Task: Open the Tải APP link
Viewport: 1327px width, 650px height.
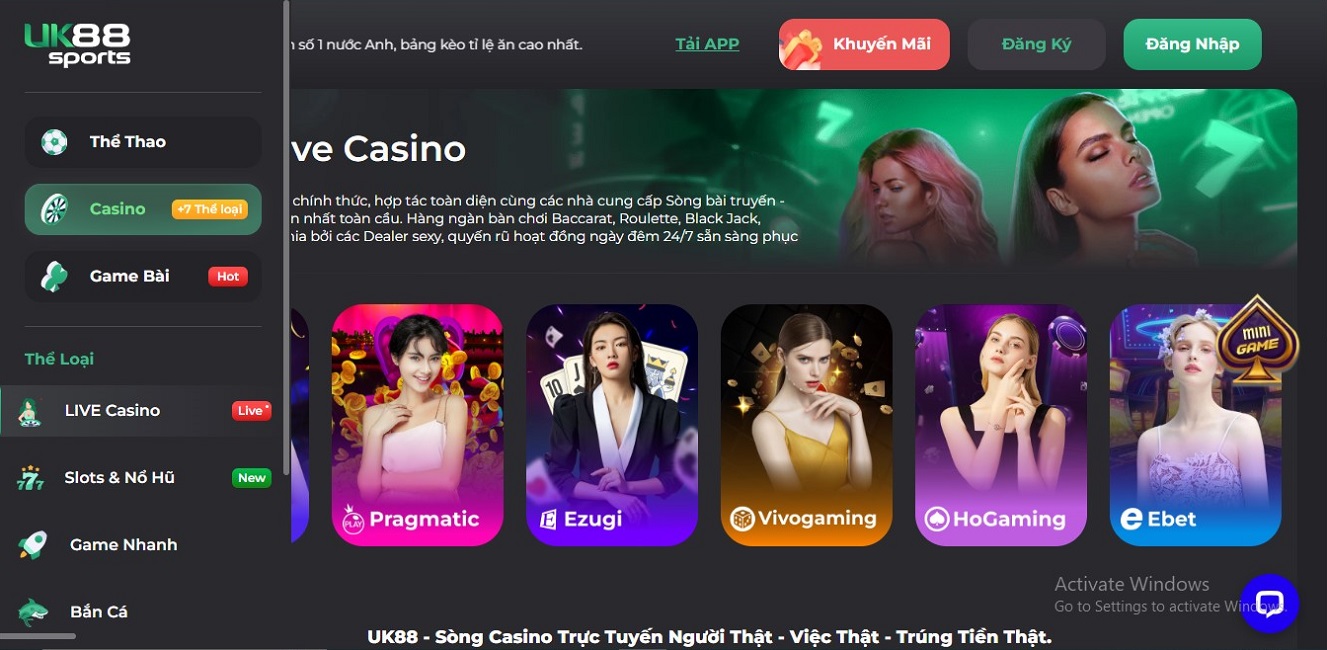Action: (x=707, y=44)
